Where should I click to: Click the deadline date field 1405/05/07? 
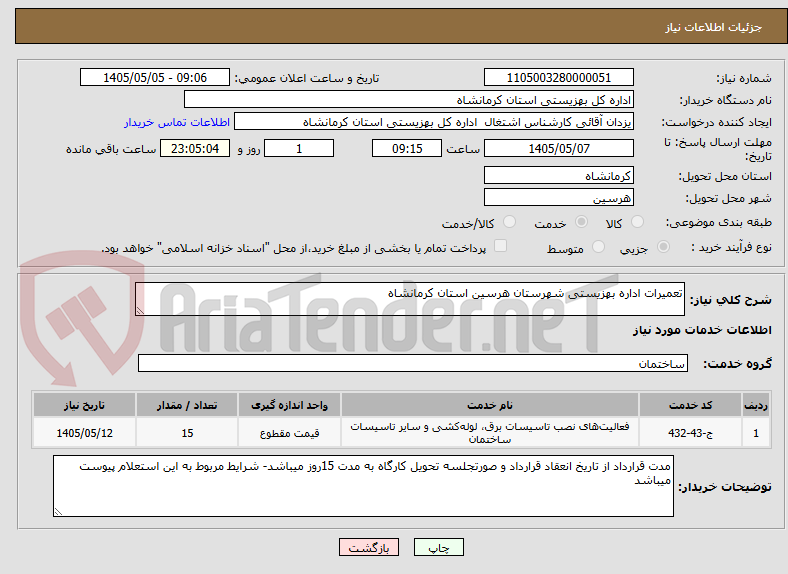558,148
